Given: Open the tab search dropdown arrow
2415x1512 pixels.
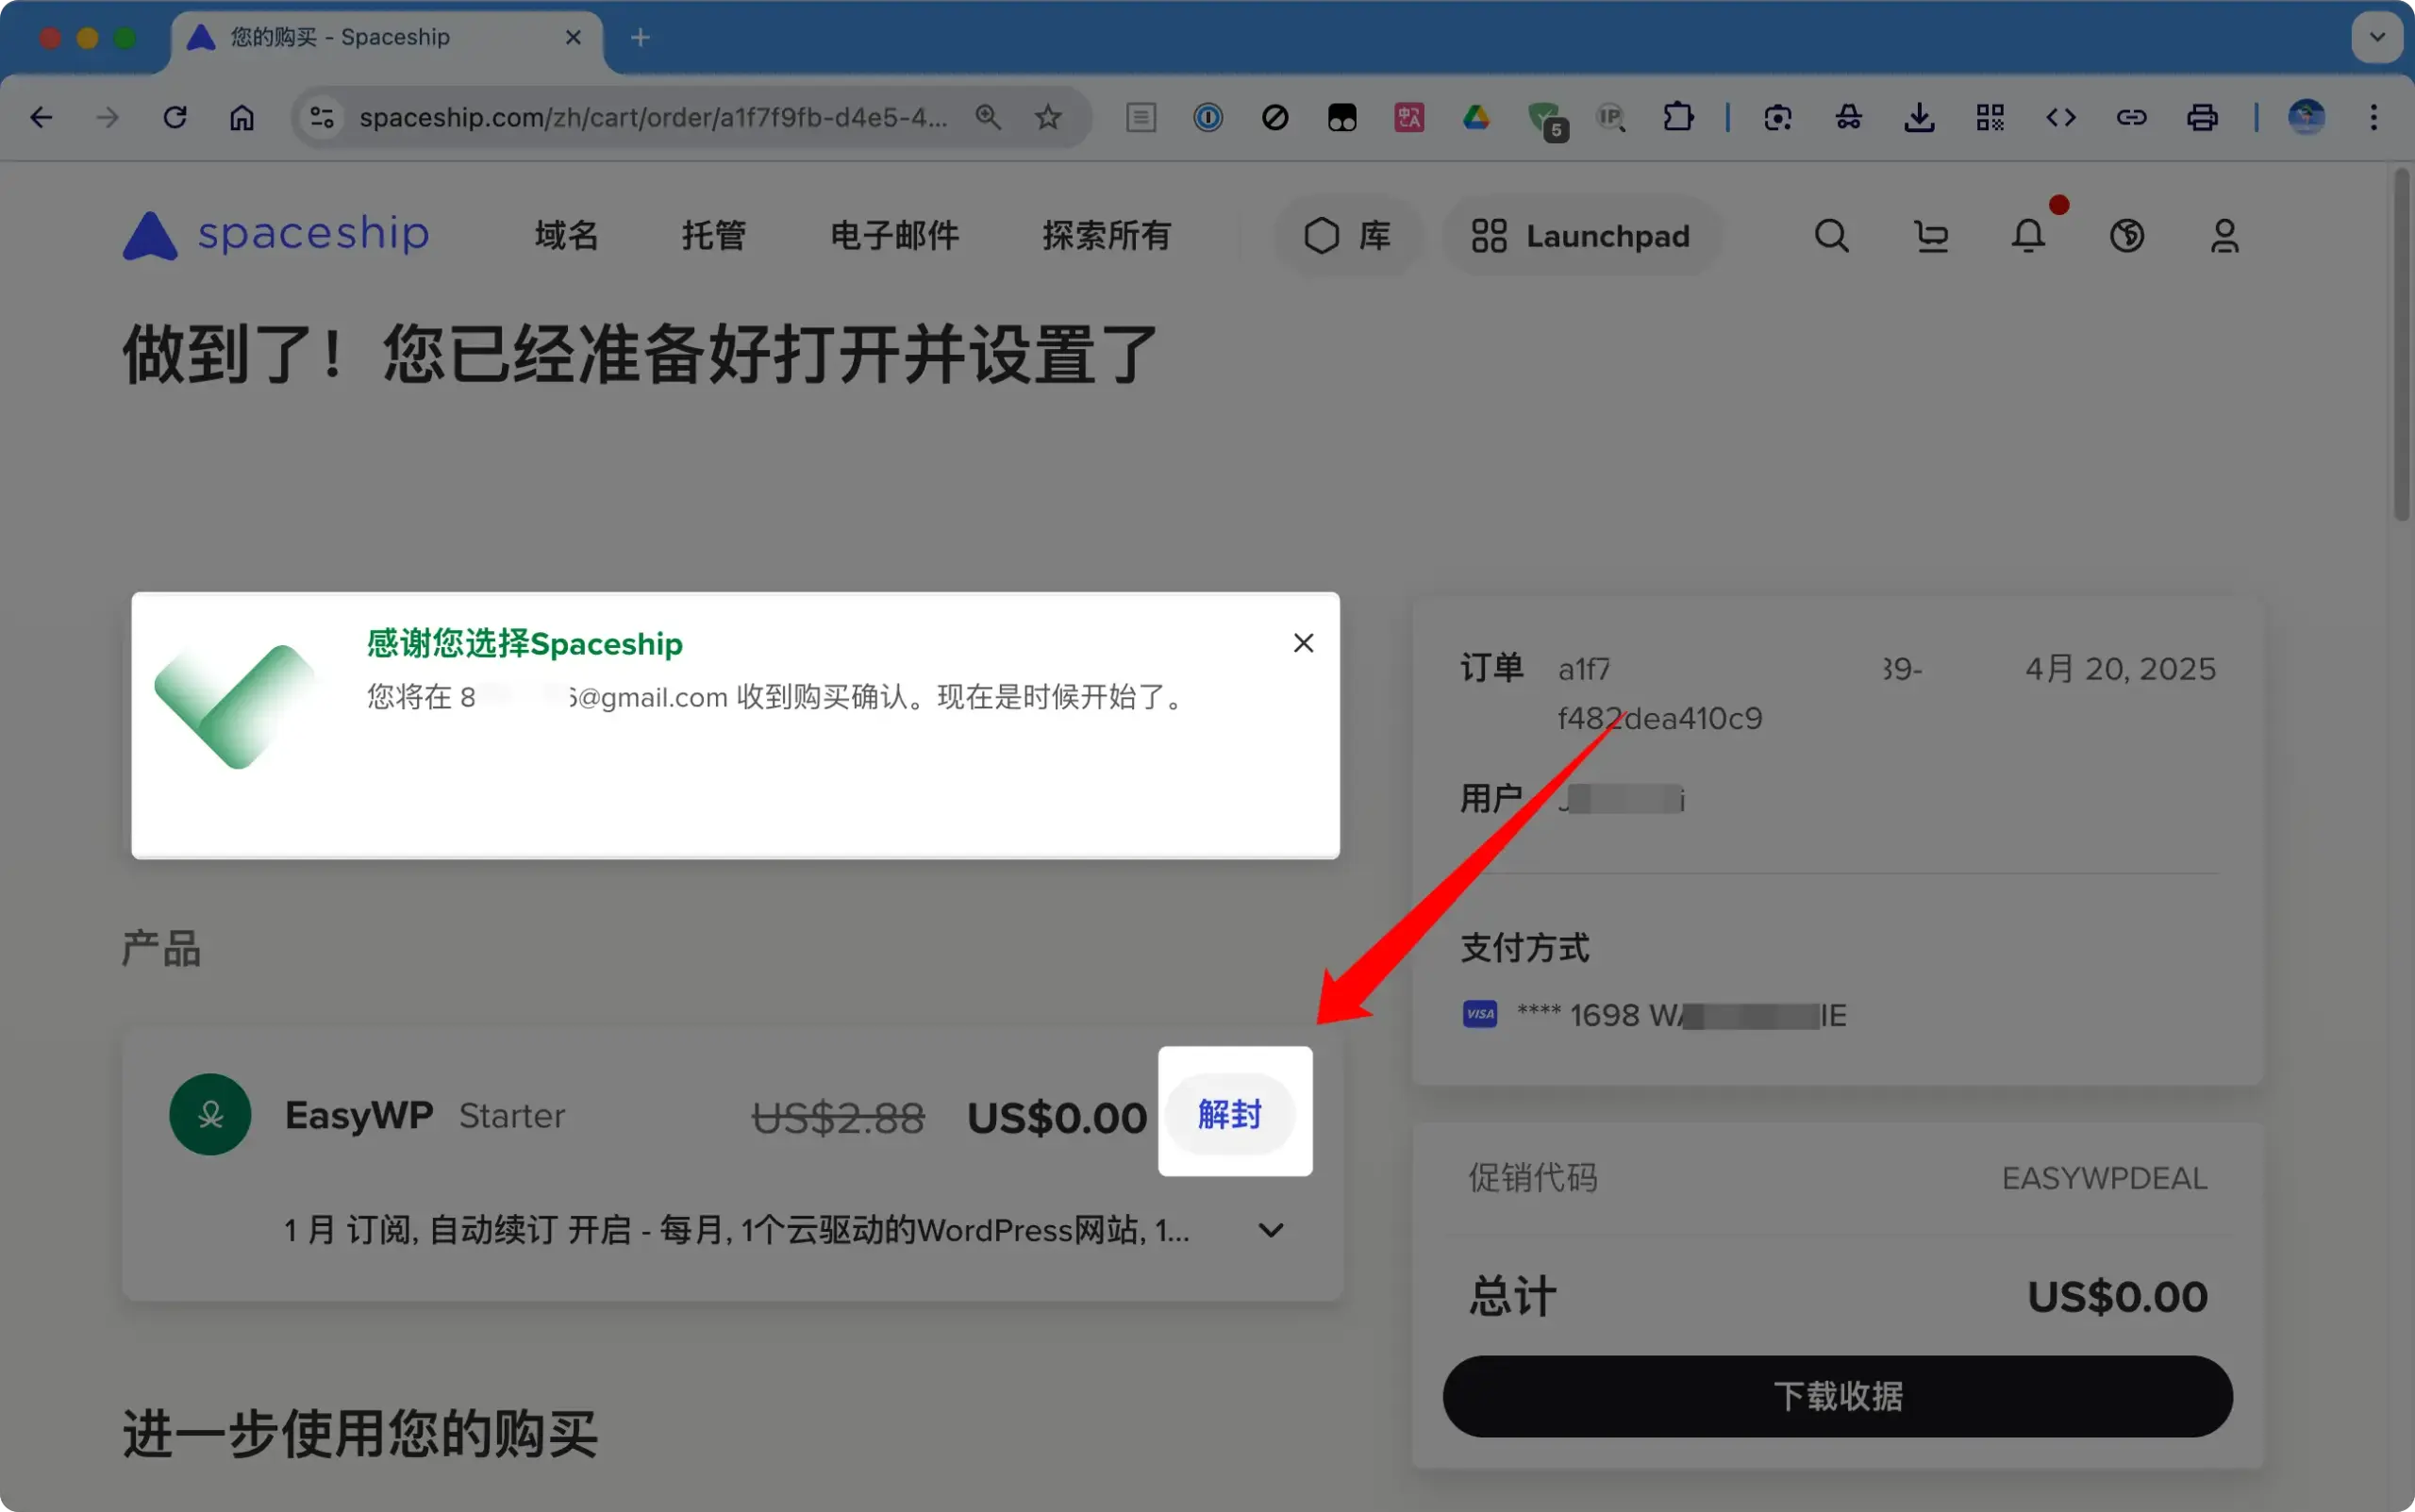Looking at the screenshot, I should [x=2377, y=38].
